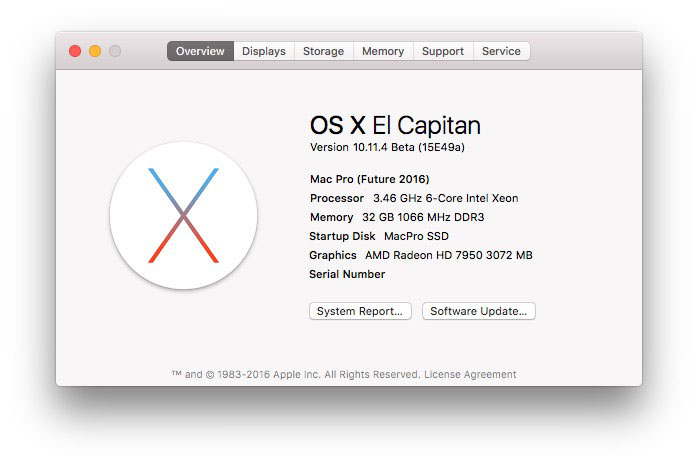Click the Serial Number label
Screen dimensions: 698x466
pos(347,274)
